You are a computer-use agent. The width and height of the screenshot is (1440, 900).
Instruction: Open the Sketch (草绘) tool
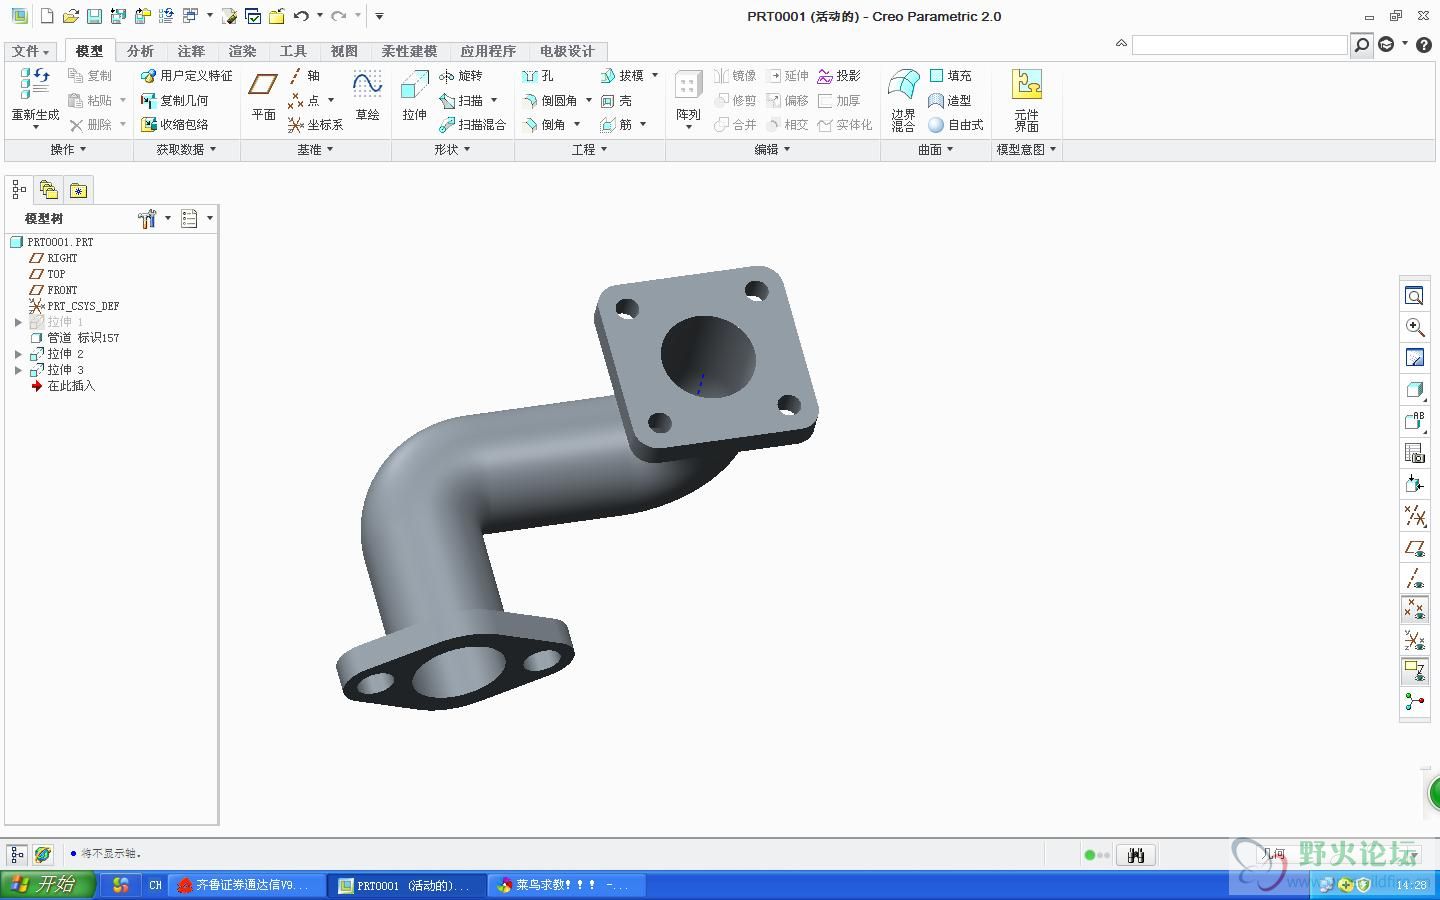pos(367,96)
